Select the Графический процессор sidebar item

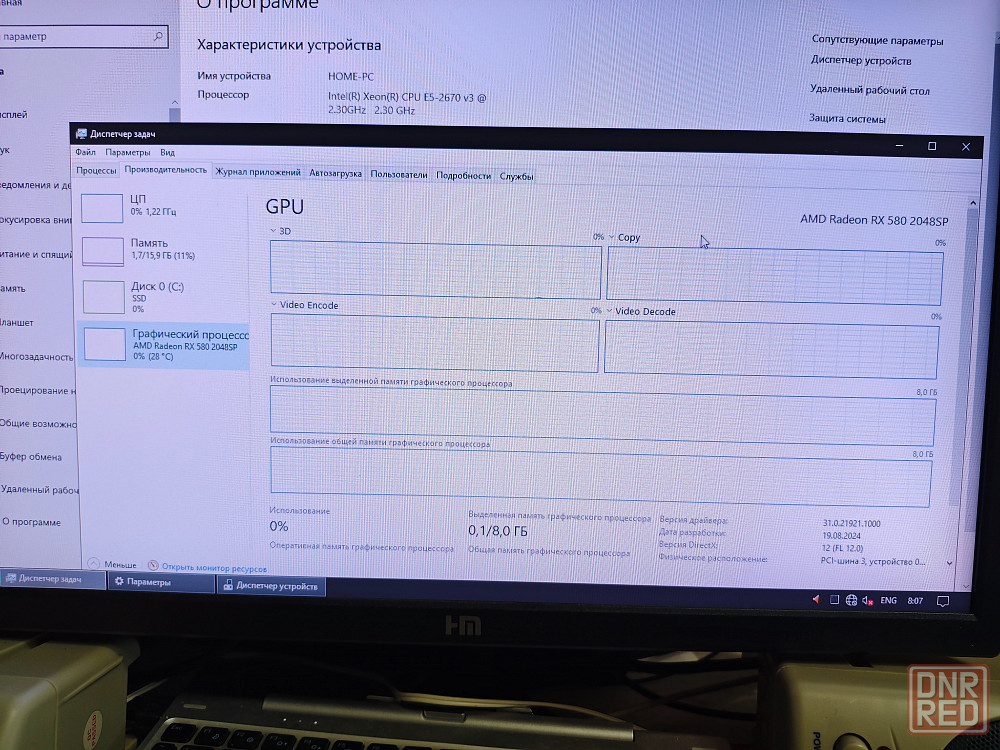coord(164,344)
